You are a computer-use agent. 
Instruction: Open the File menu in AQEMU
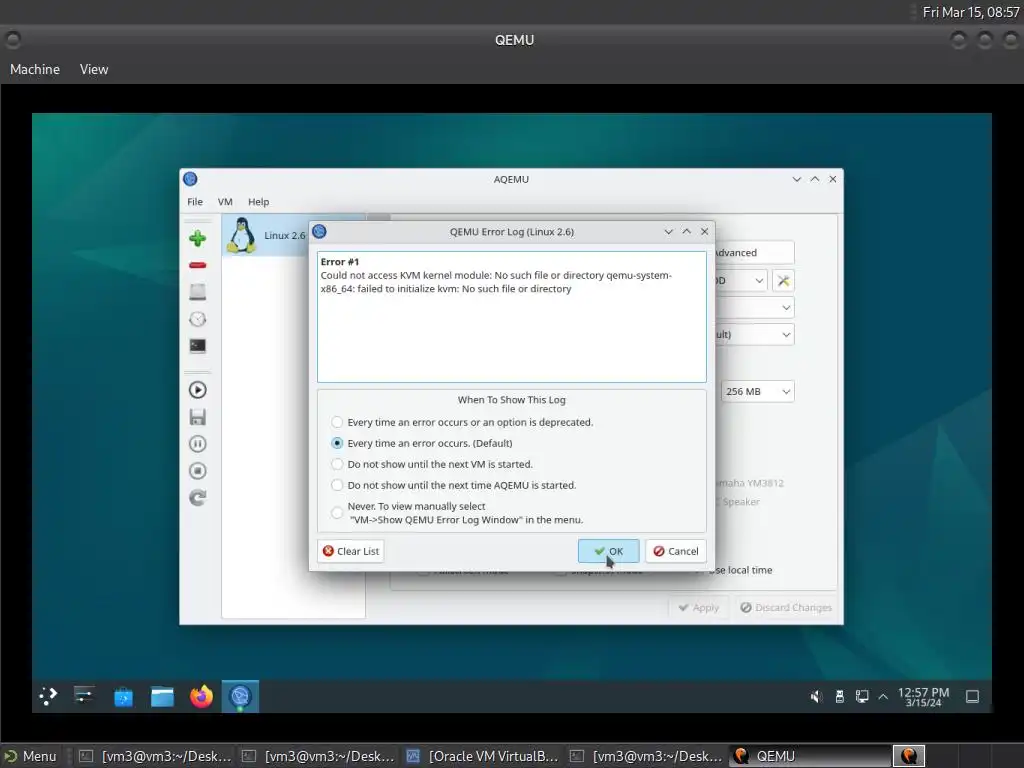click(195, 202)
